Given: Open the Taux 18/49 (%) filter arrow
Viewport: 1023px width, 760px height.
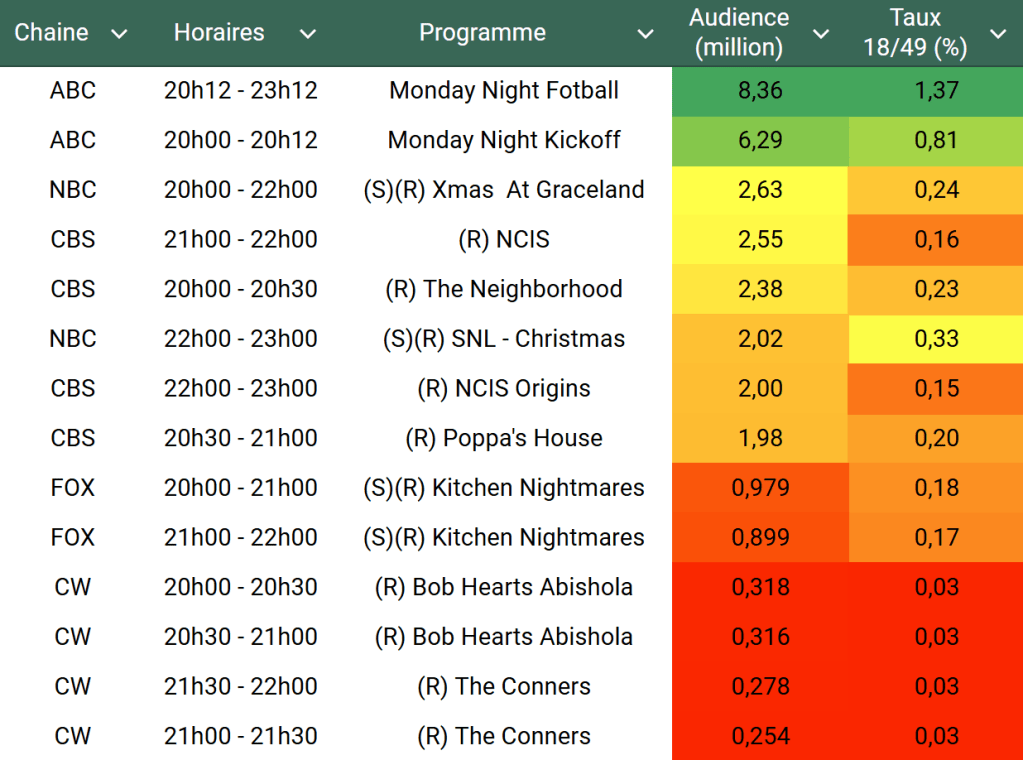Looking at the screenshot, I should 998,34.
